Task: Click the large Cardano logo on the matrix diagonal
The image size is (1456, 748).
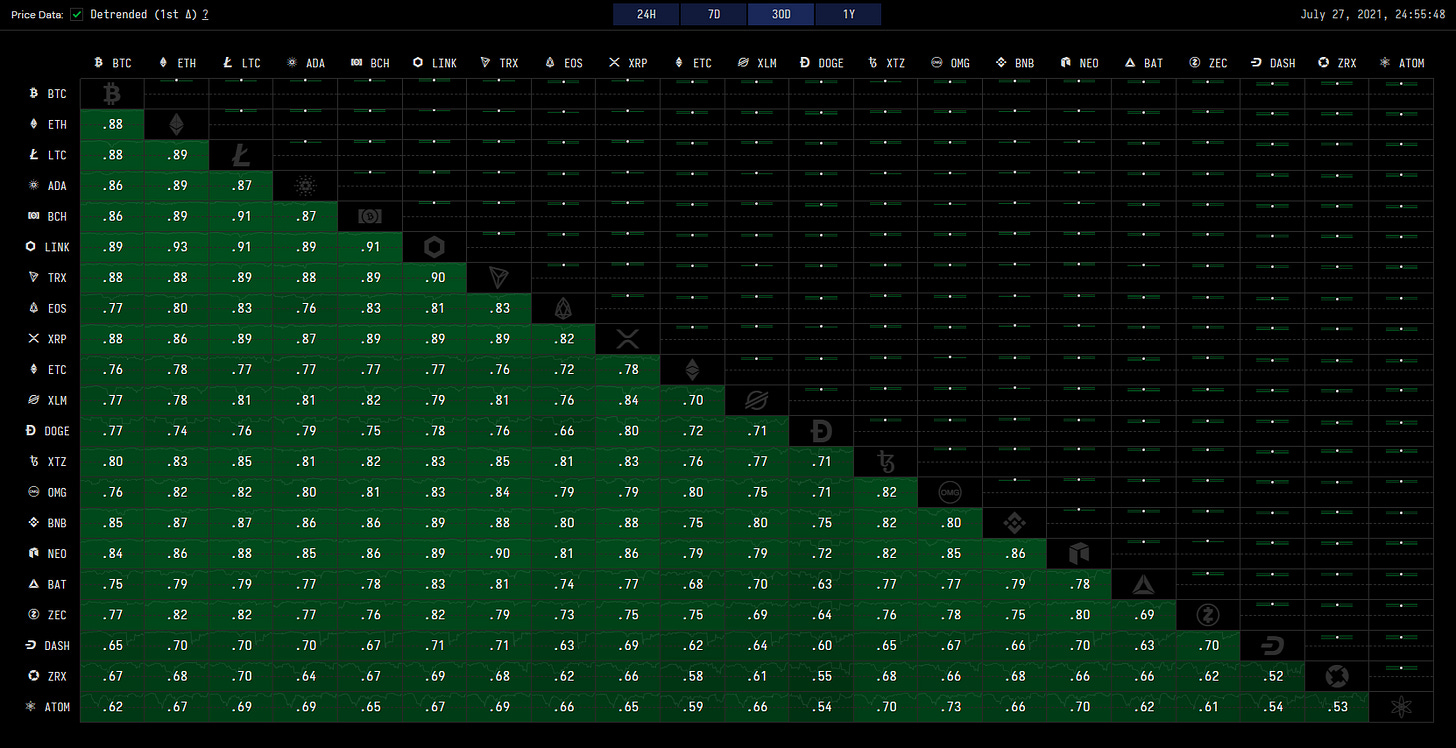Action: [x=305, y=186]
